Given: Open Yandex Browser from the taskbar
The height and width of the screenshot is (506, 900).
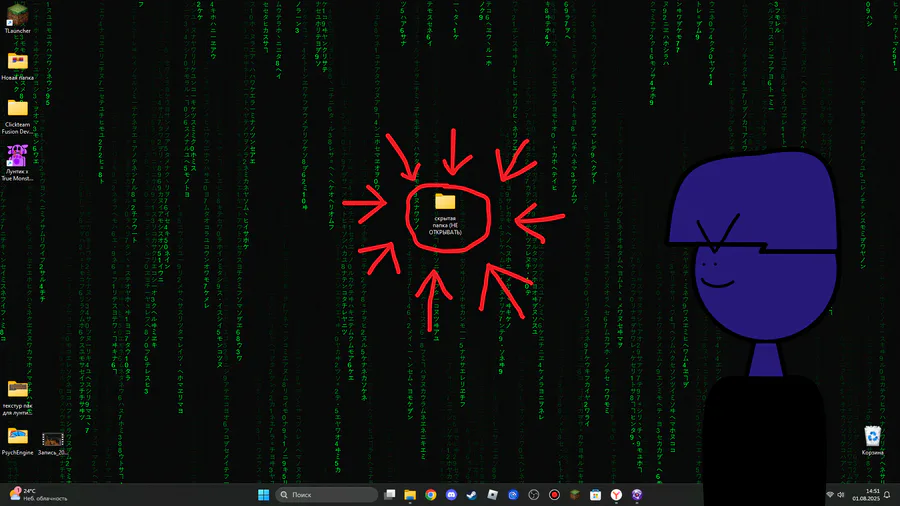Looking at the screenshot, I should (x=616, y=495).
